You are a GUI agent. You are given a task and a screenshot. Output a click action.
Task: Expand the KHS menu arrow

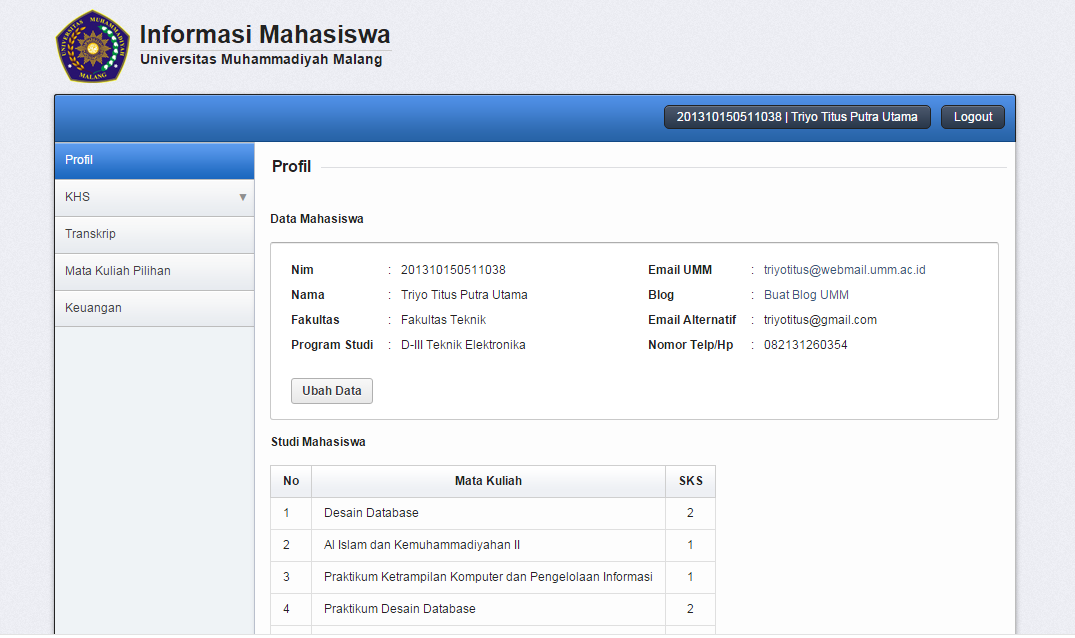tap(243, 197)
